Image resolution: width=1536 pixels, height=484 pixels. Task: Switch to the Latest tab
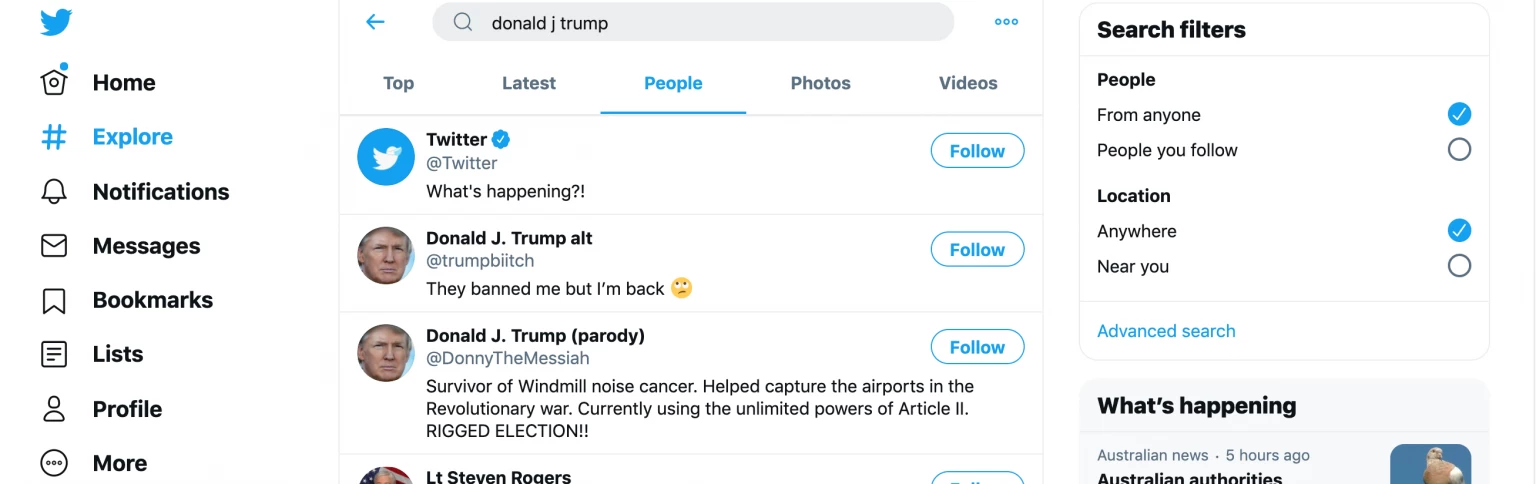coord(529,83)
